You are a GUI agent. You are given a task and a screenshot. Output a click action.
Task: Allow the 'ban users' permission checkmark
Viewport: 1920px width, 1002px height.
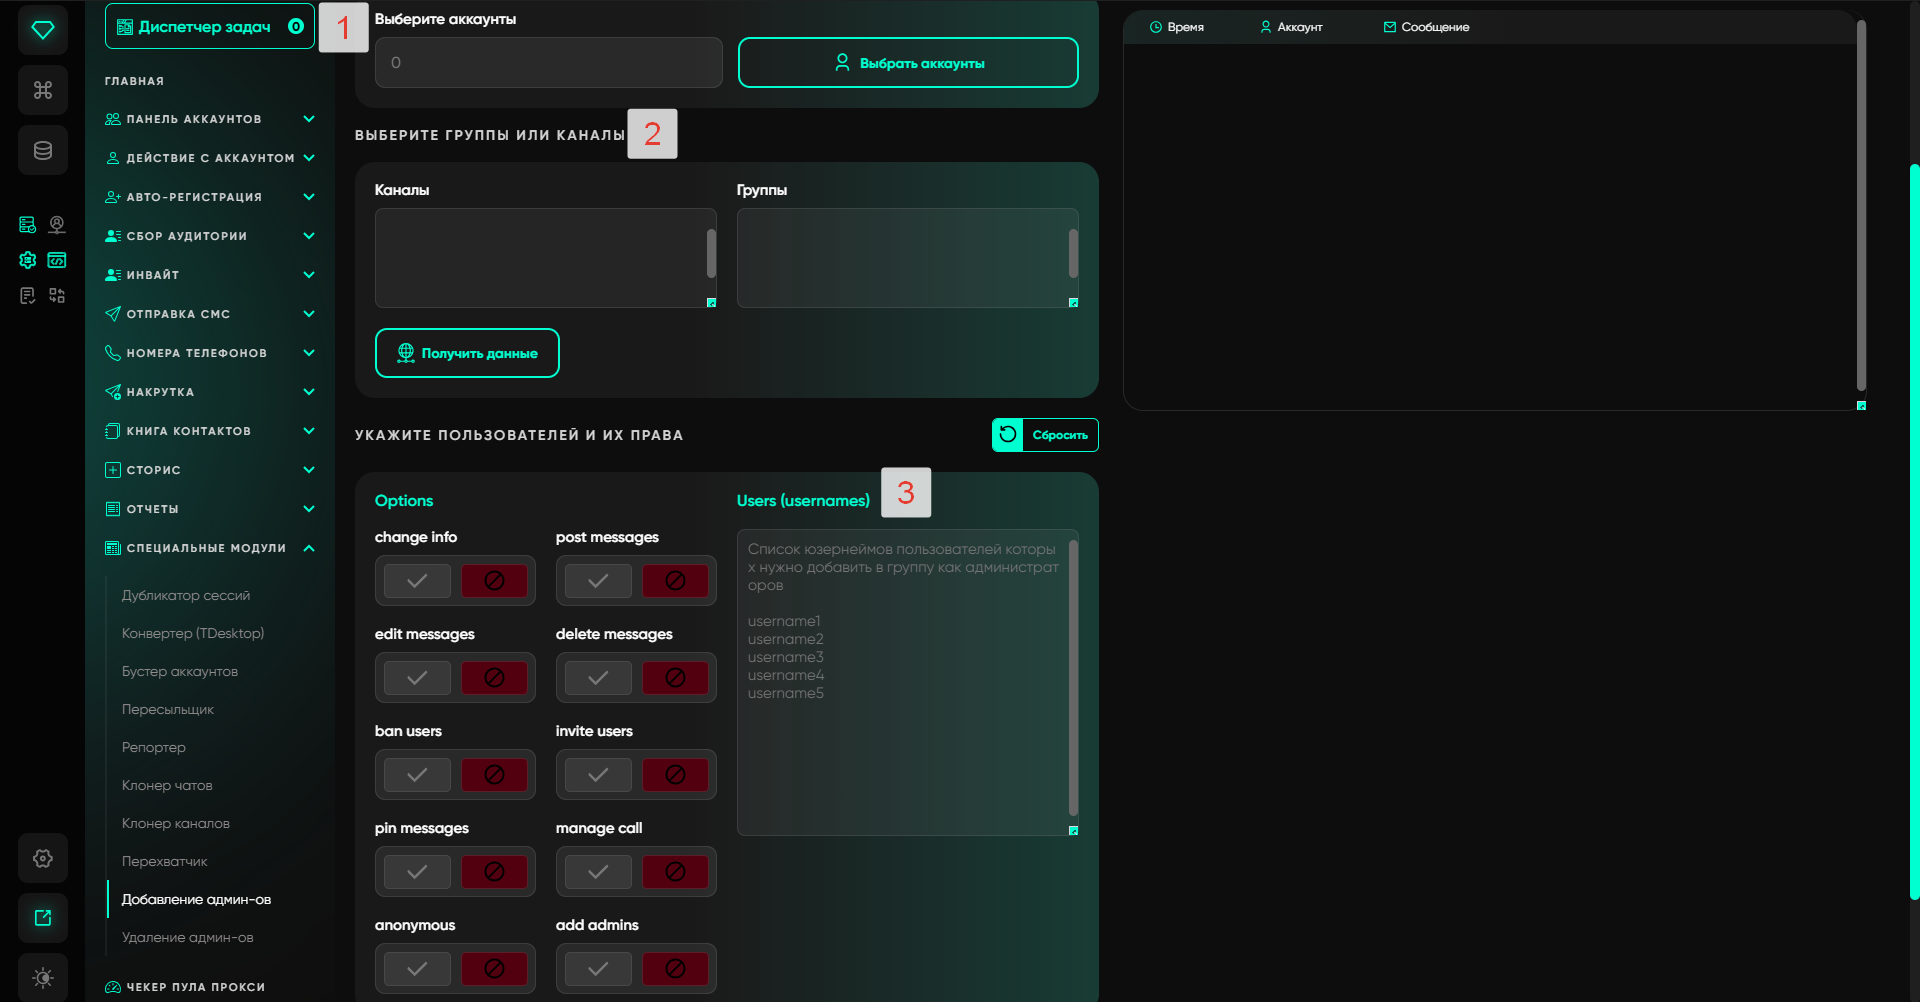click(x=417, y=775)
